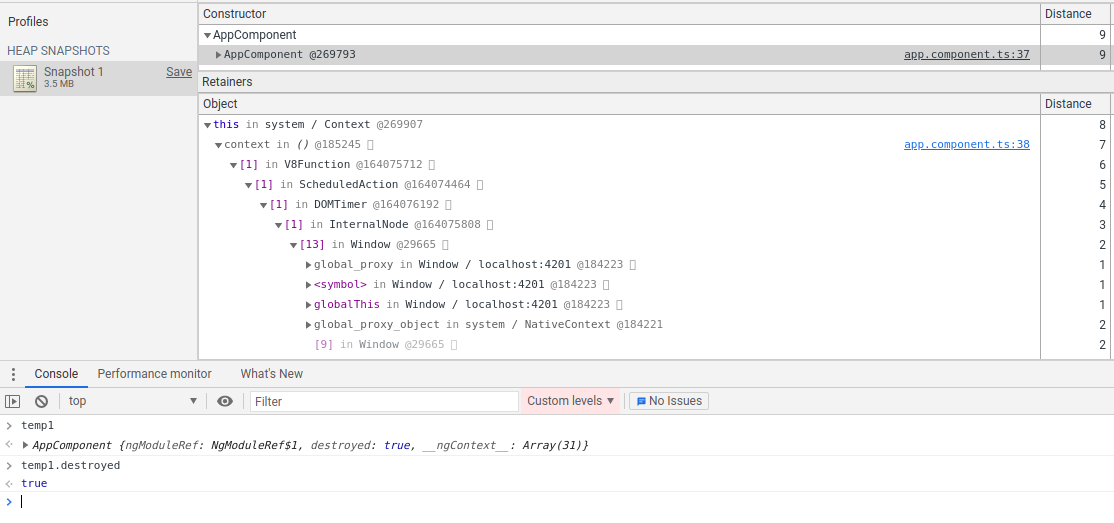The width and height of the screenshot is (1114, 523).
Task: Click the window icon after V8Function @164075712
Action: coord(432,165)
